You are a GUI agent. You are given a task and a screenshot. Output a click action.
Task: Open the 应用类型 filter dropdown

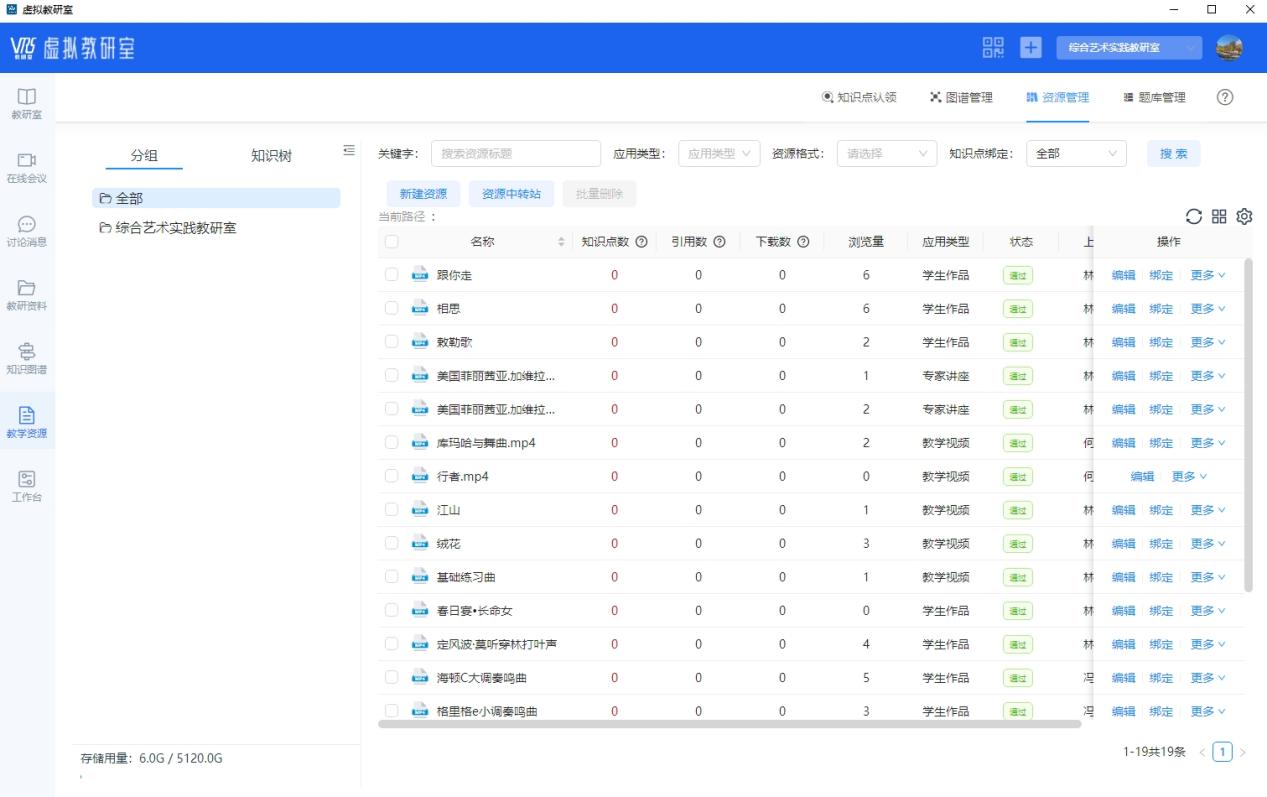719,154
